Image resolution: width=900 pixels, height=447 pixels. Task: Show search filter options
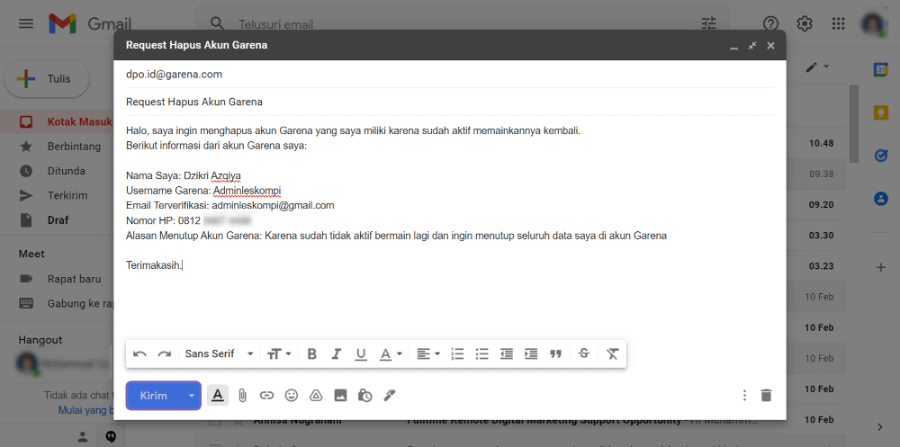pyautogui.click(x=709, y=24)
